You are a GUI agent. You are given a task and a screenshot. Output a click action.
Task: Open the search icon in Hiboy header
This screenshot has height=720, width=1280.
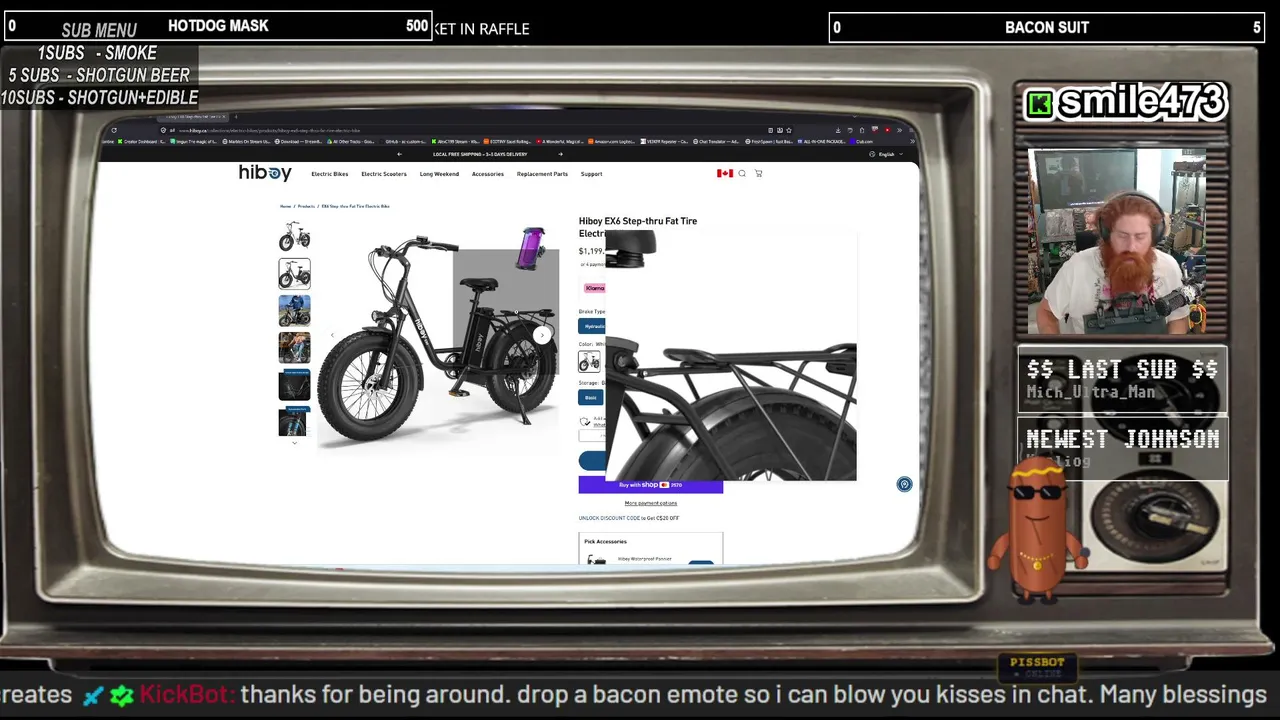coord(742,174)
